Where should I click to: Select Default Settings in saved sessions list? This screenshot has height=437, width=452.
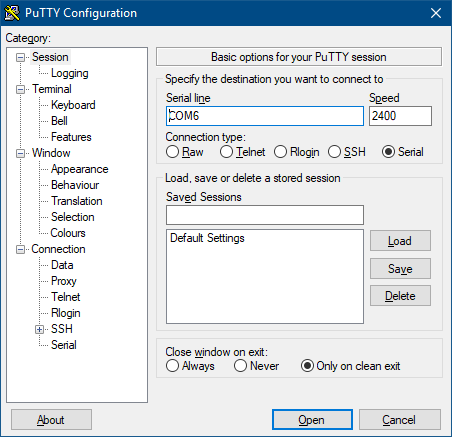207,238
